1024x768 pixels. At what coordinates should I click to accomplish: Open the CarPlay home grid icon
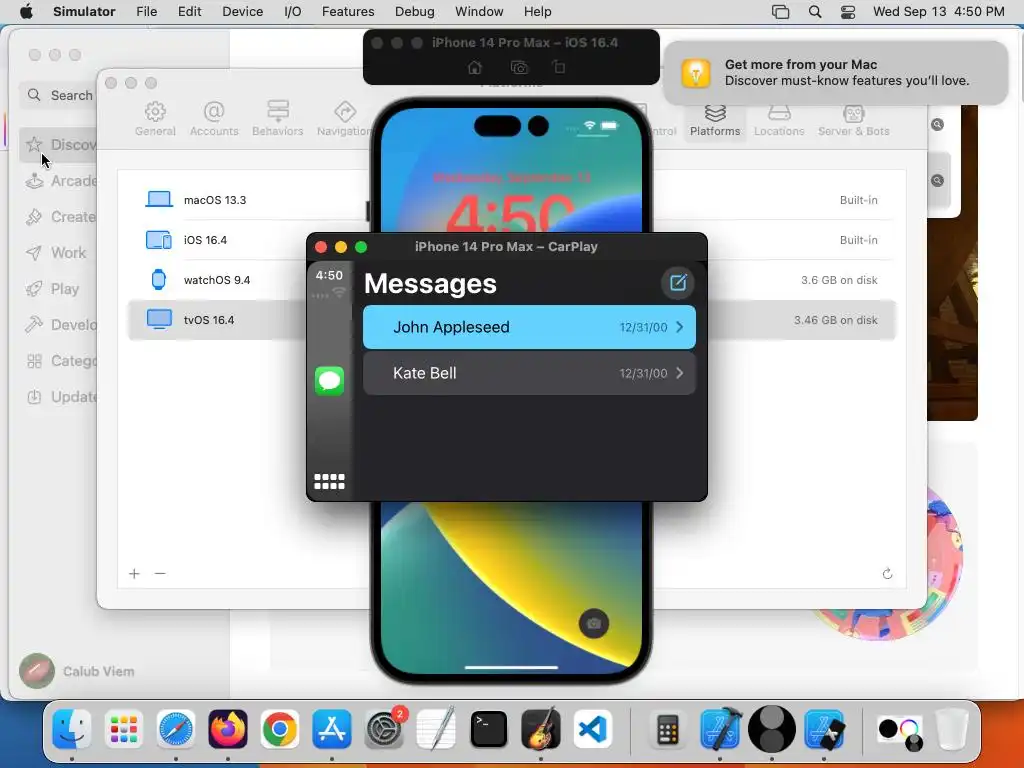(329, 482)
